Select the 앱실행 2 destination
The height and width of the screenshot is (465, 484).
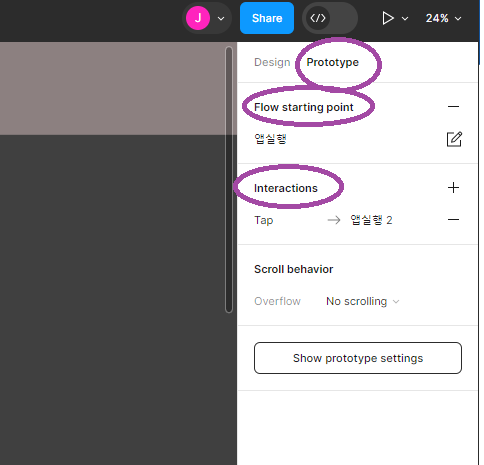[x=371, y=220]
